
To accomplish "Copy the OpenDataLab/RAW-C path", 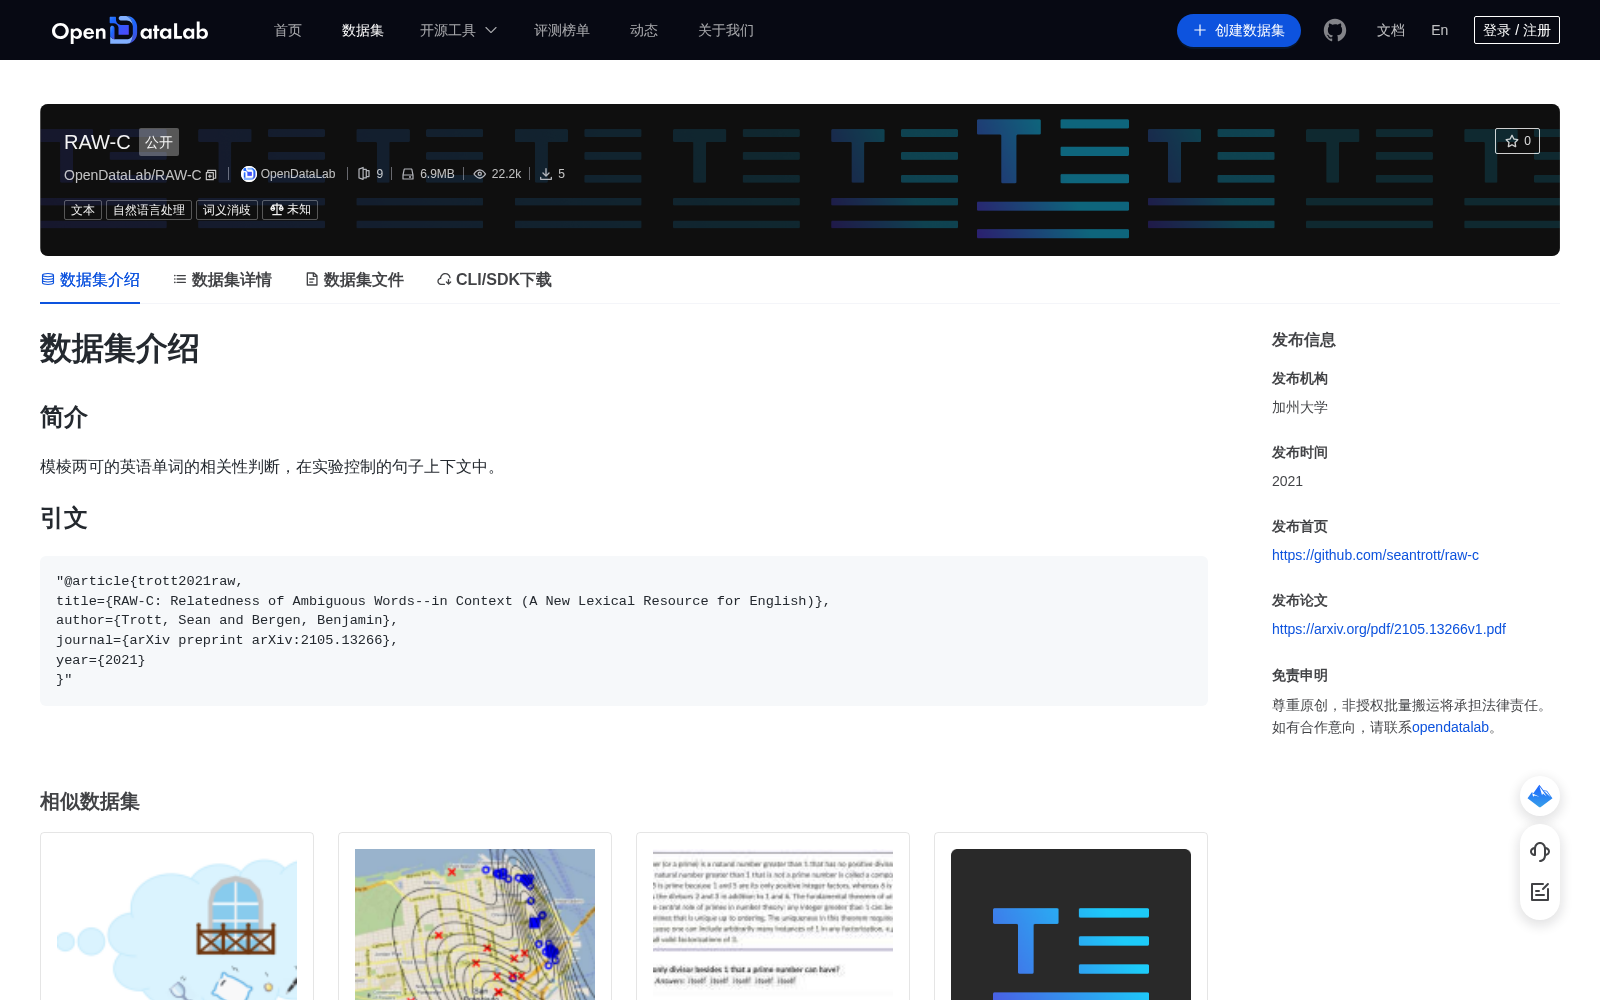I will (211, 175).
